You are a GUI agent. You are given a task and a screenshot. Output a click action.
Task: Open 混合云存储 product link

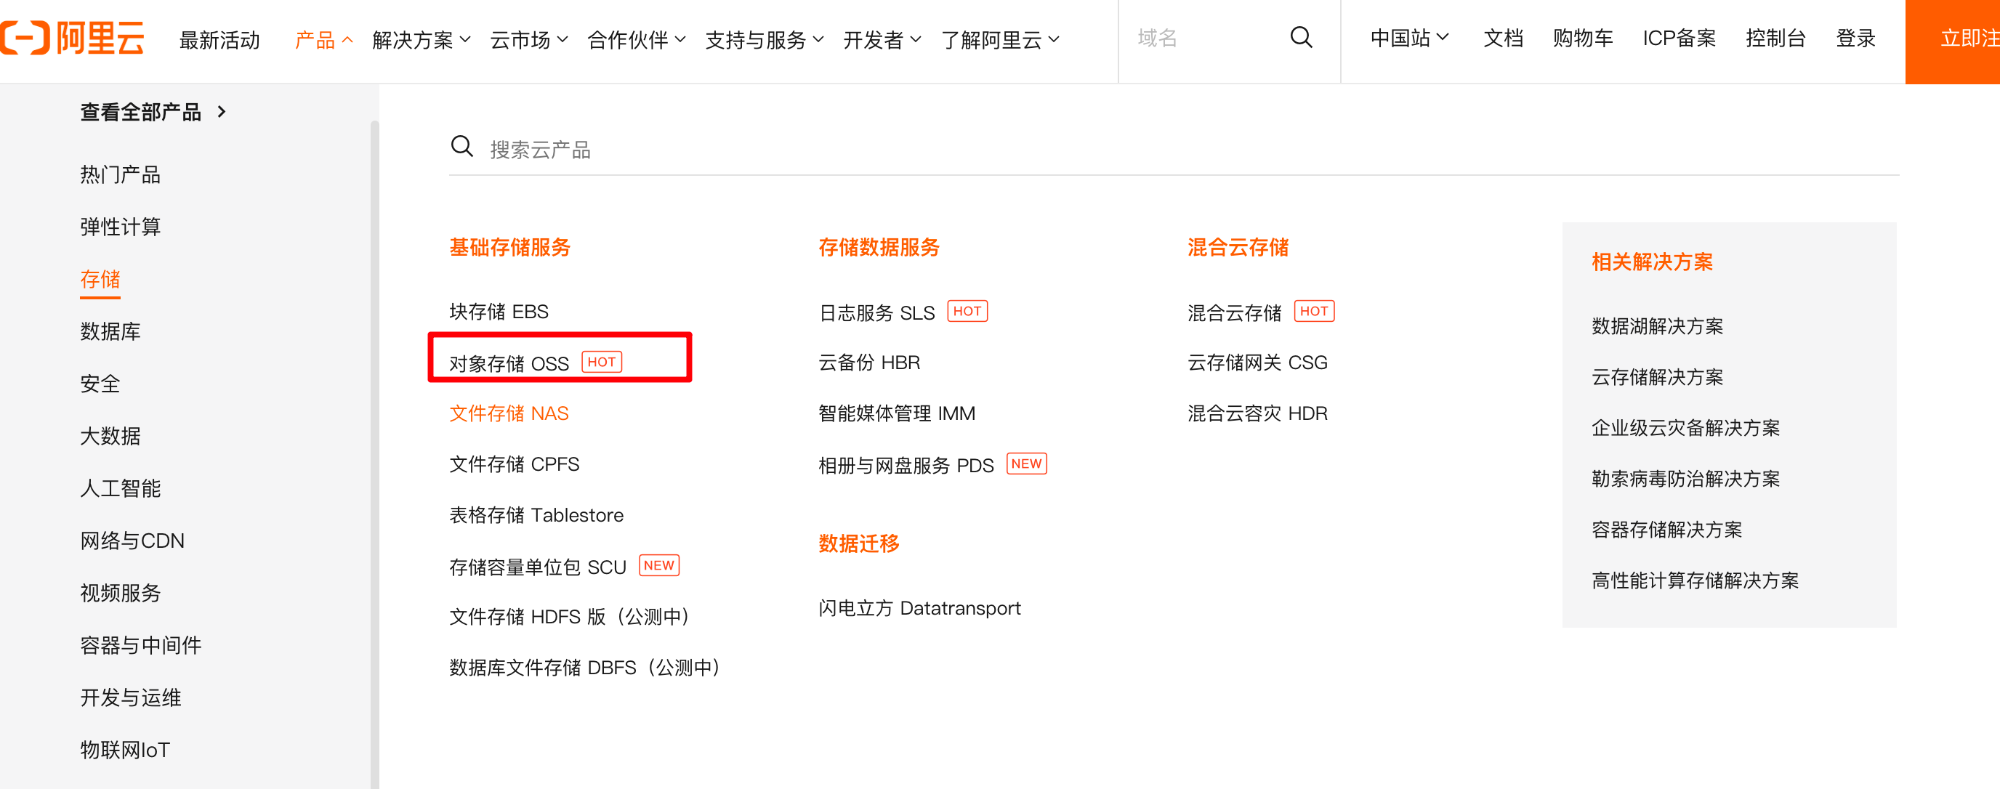[x=1235, y=313]
